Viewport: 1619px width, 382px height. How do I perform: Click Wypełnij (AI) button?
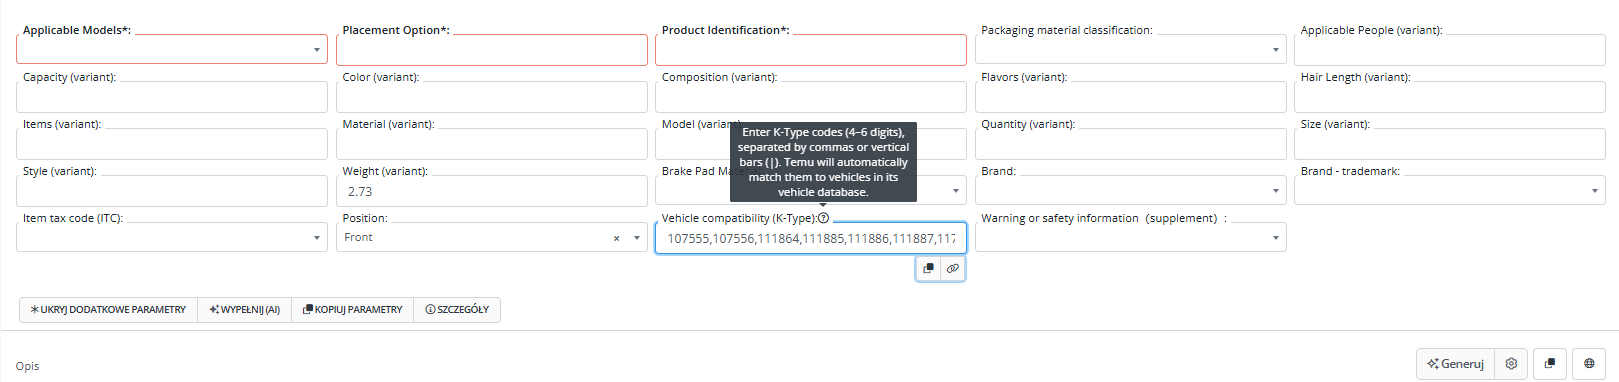coord(245,310)
